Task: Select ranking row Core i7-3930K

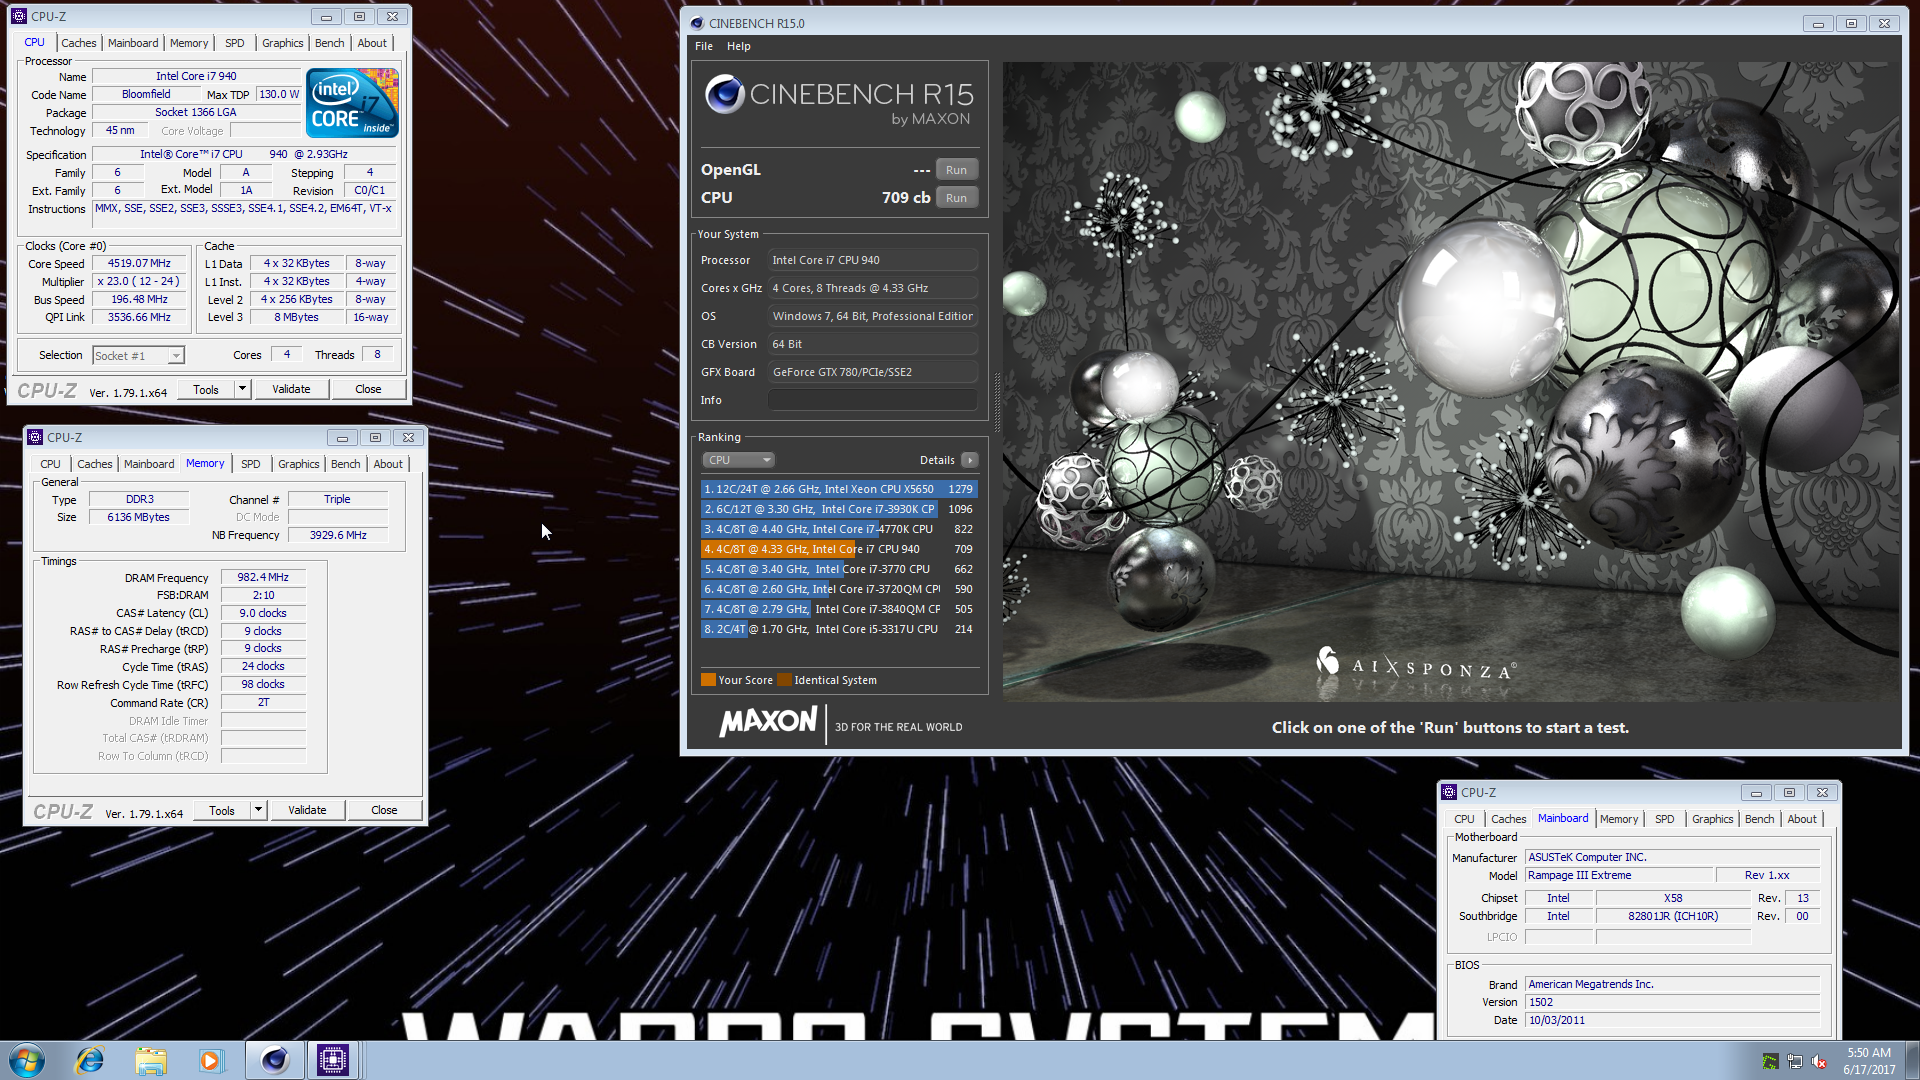Action: 839,509
